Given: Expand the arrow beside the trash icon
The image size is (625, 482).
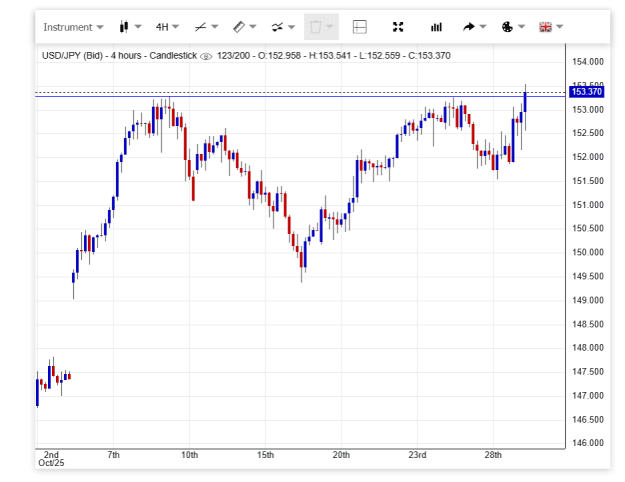Looking at the screenshot, I should 330,27.
